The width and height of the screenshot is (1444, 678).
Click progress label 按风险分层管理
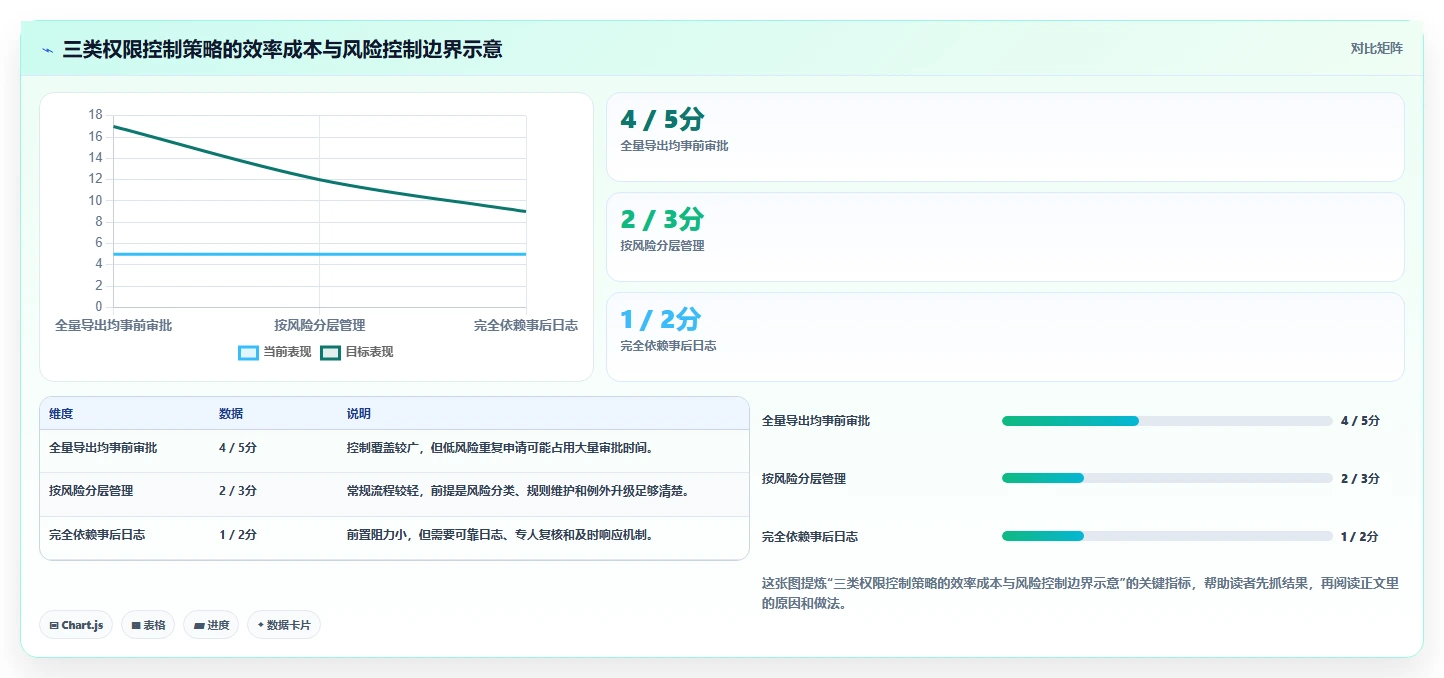[x=804, y=479]
